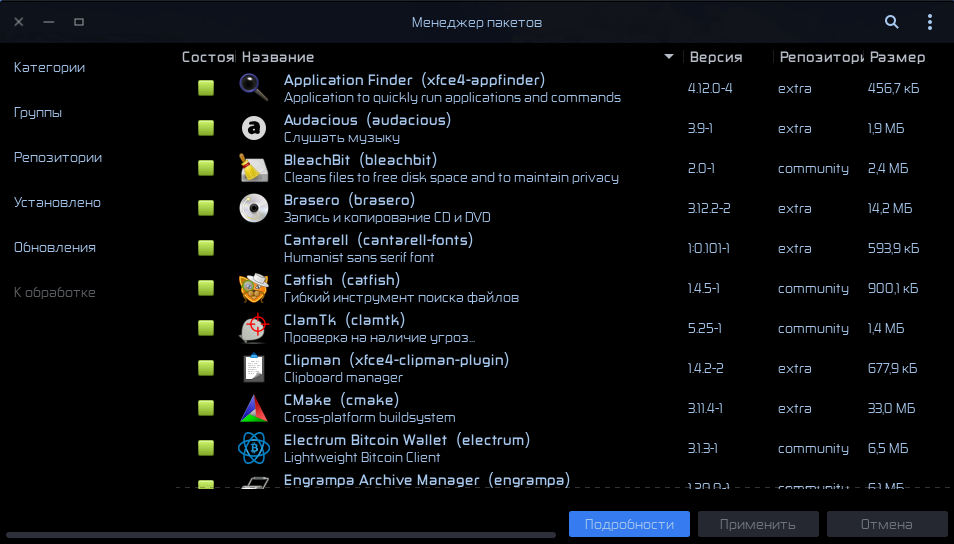Select the CMake (cmake) package name
Image resolution: width=954 pixels, height=544 pixels.
click(x=341, y=400)
